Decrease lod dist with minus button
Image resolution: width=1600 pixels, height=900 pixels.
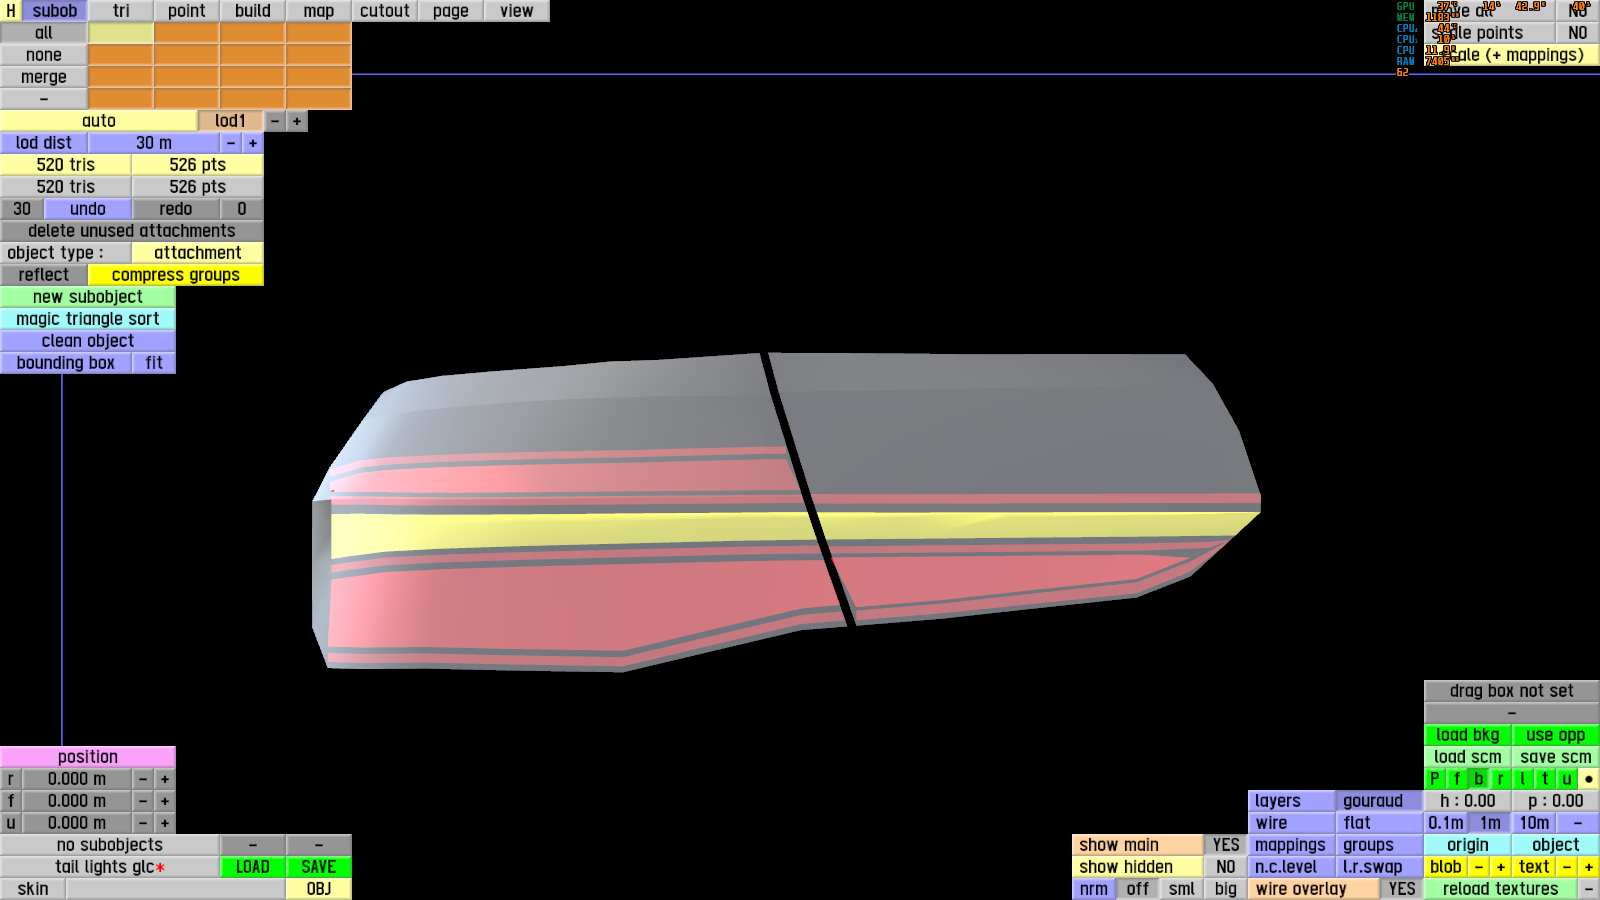coord(231,143)
